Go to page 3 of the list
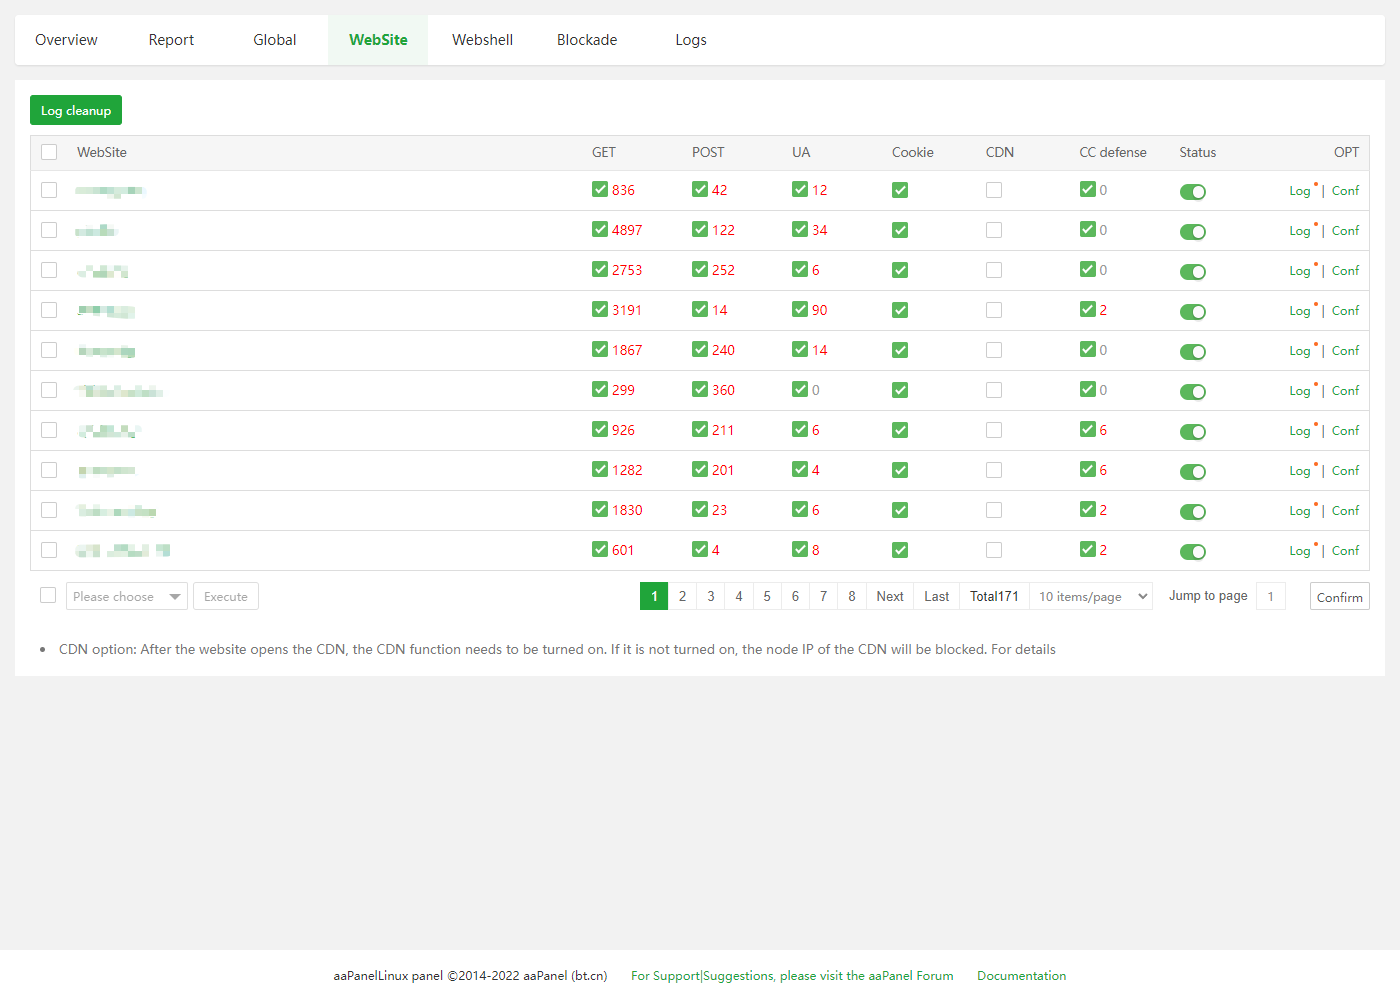The image size is (1400, 1000). [711, 597]
